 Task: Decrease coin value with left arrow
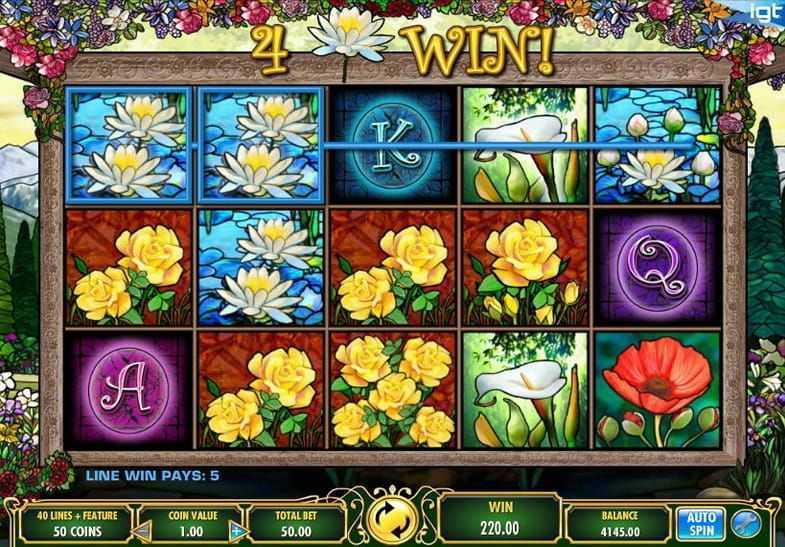tap(143, 530)
